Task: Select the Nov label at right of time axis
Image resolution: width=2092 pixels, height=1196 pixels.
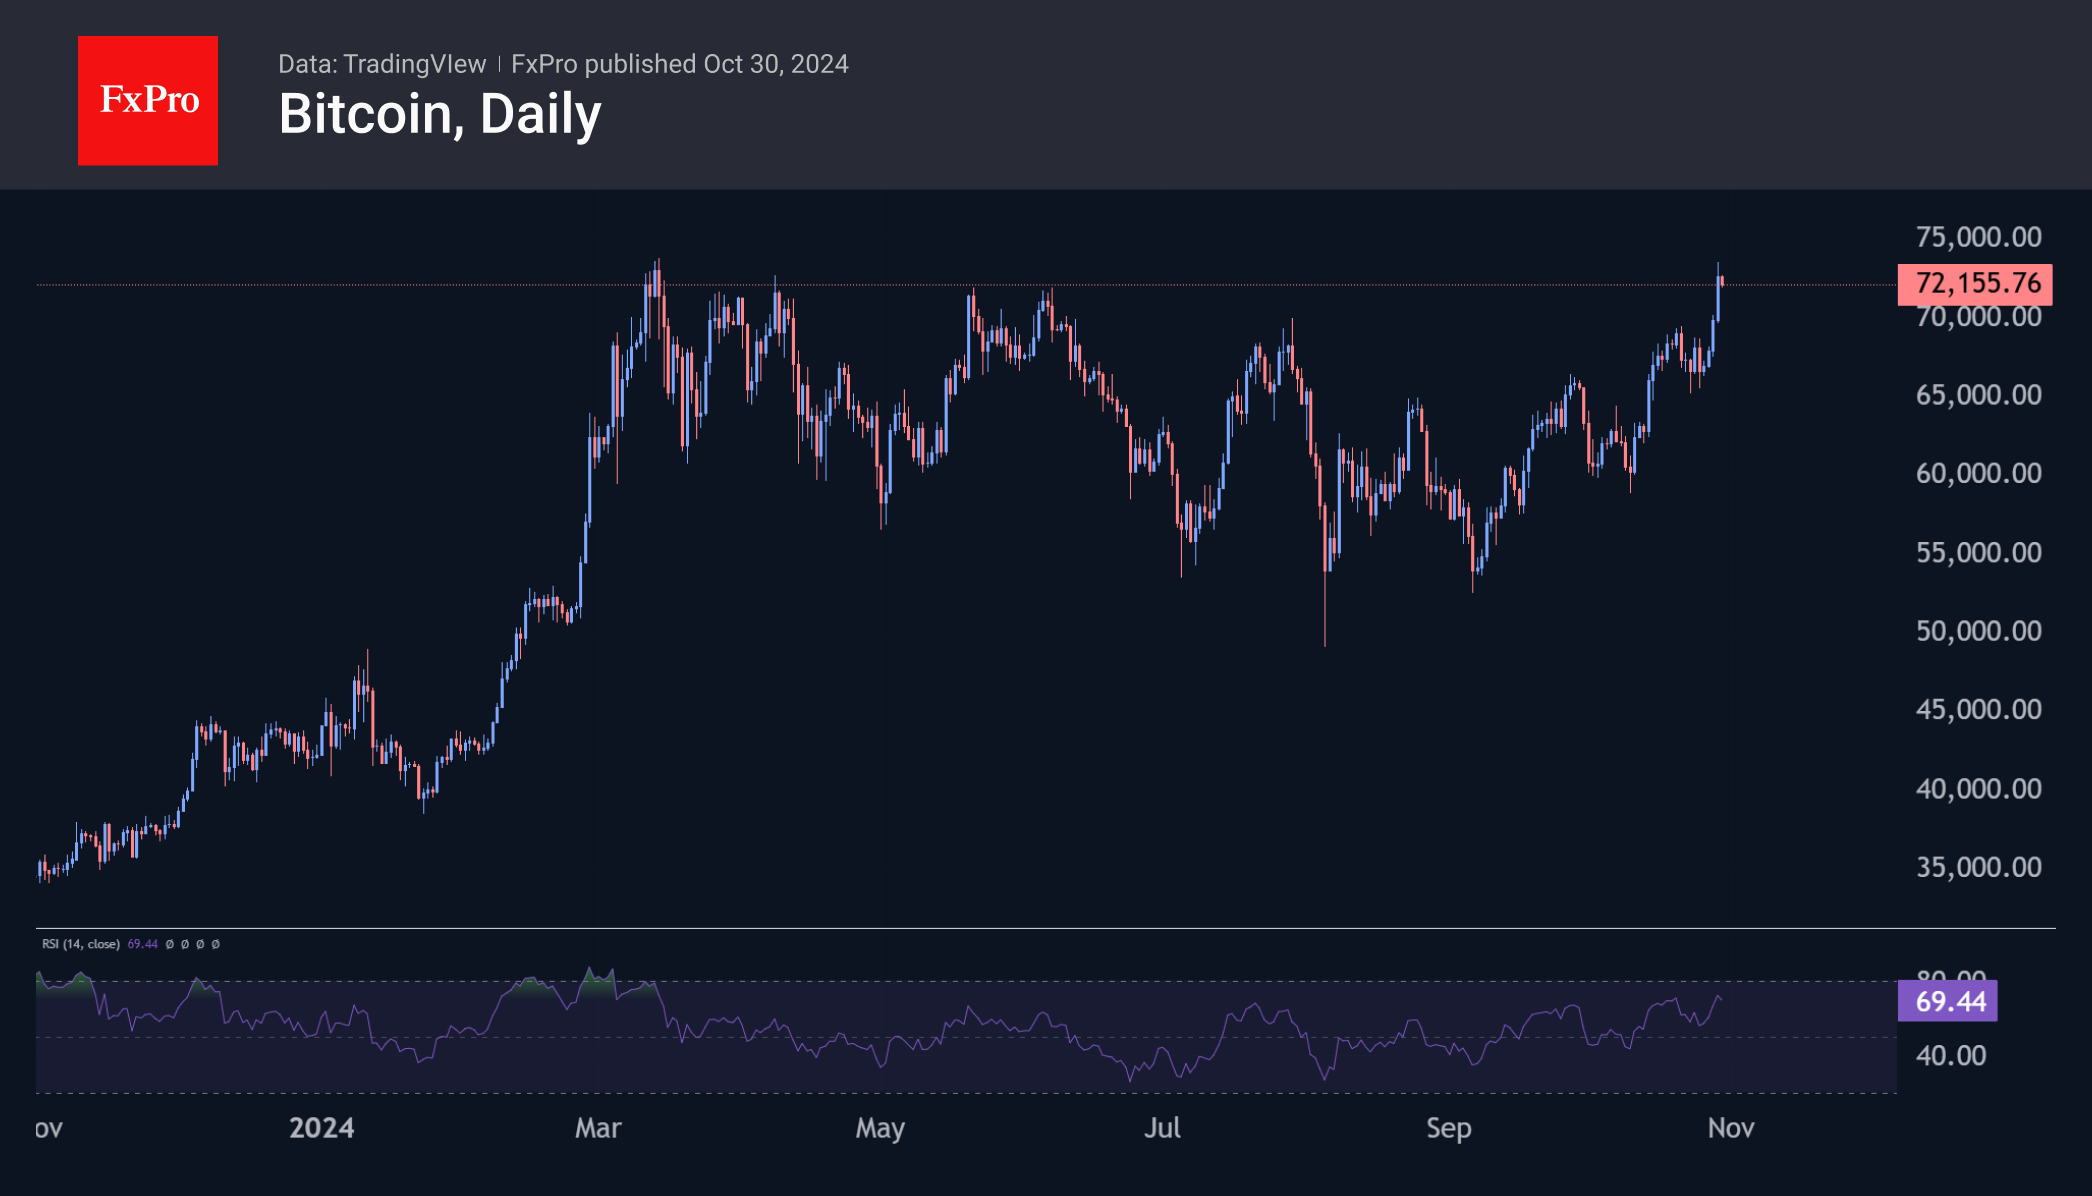Action: click(1731, 1128)
